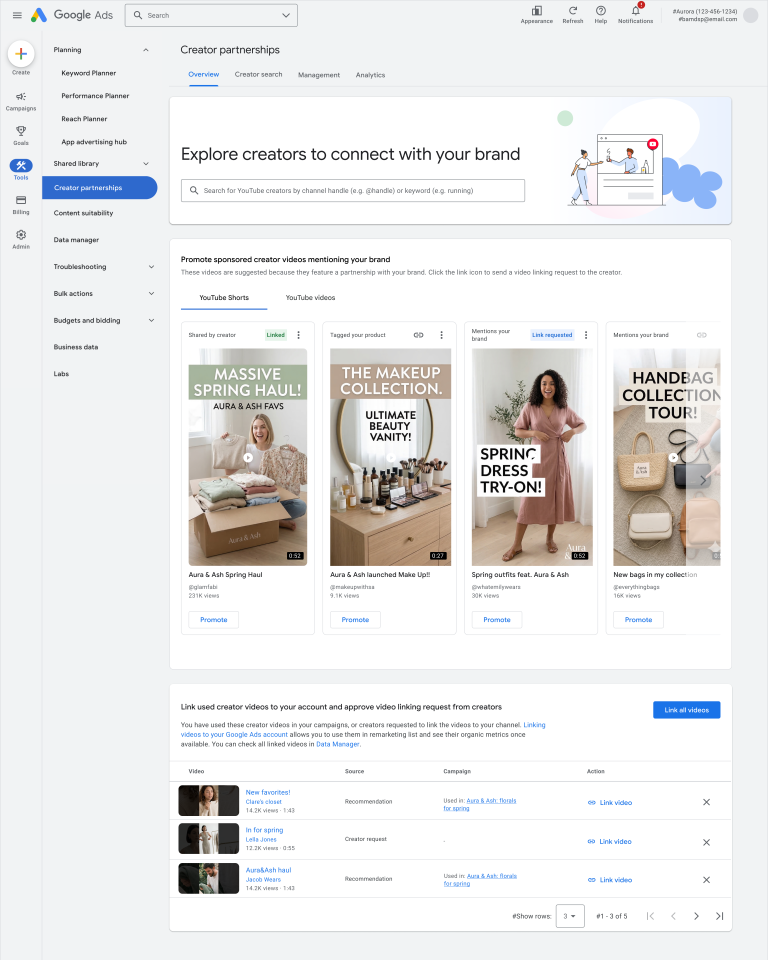Click link icon on Tagged your product card
This screenshot has height=960, width=768.
(x=418, y=335)
